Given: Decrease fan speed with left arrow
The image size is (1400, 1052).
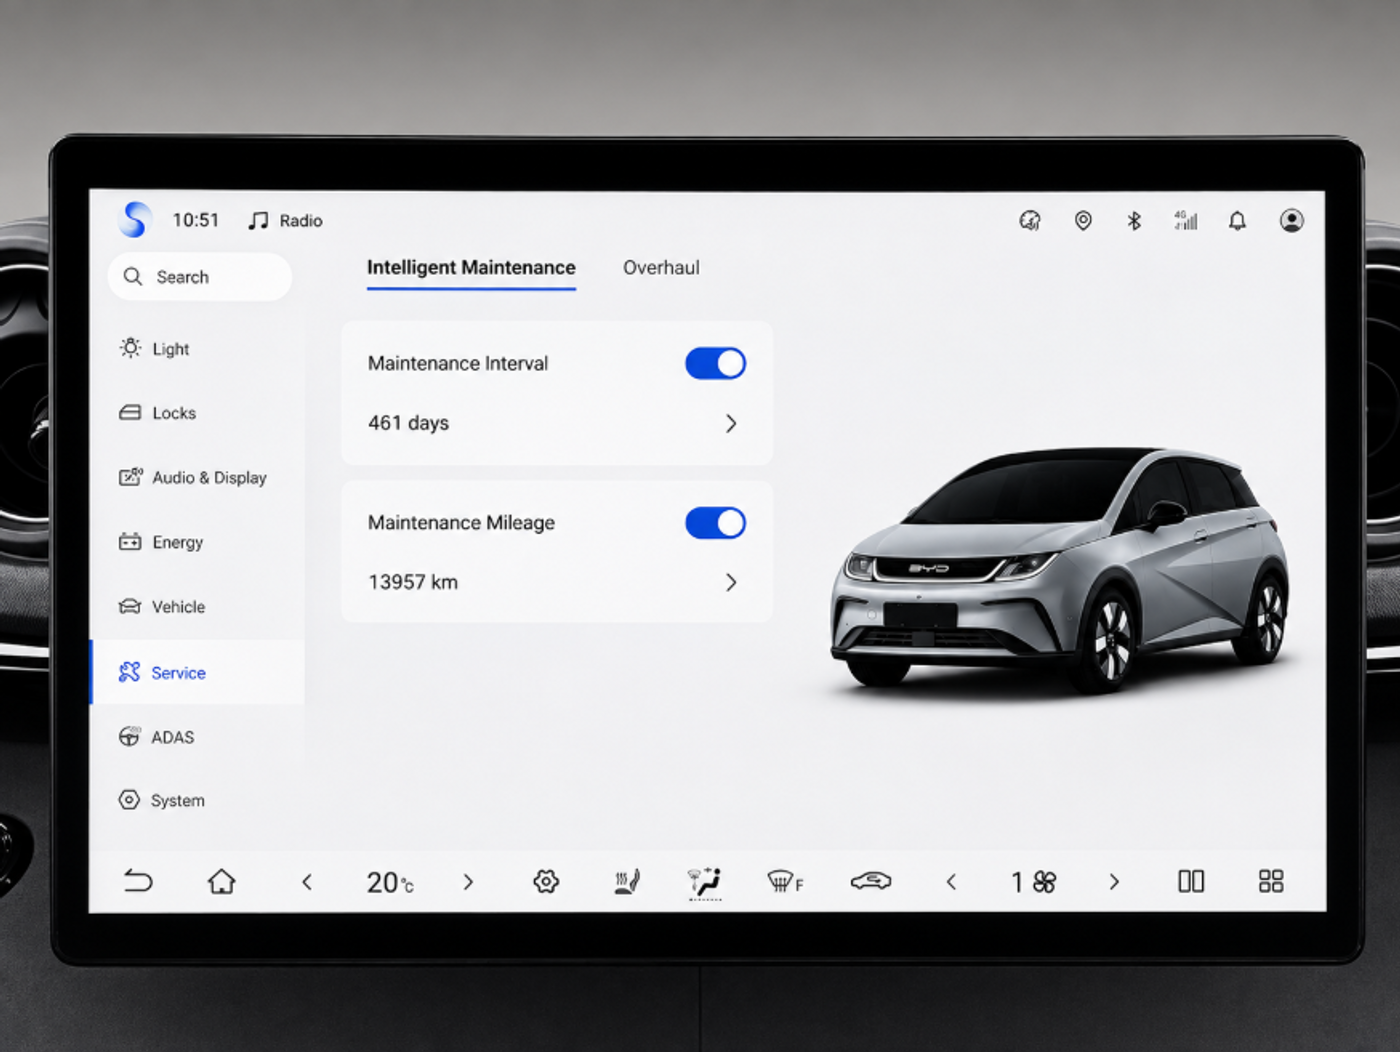Looking at the screenshot, I should pos(951,881).
